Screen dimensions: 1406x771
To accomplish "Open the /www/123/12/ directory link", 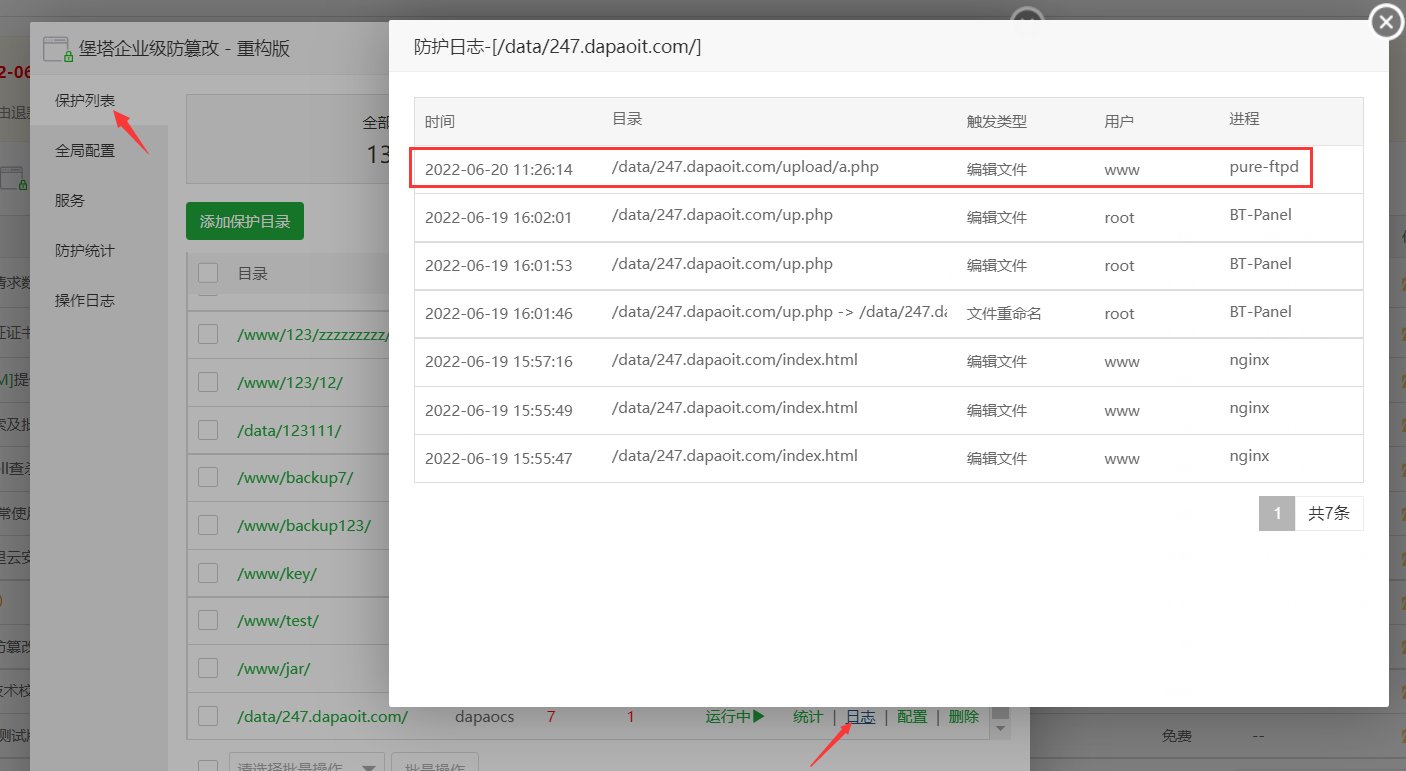I will click(290, 383).
